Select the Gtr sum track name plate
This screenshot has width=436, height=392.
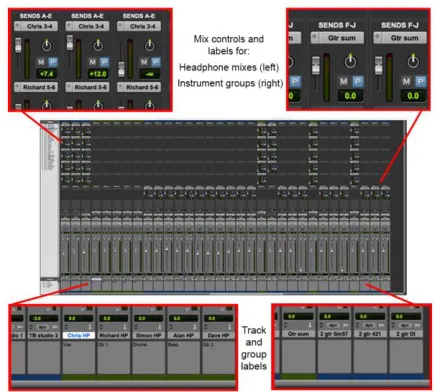click(x=299, y=334)
